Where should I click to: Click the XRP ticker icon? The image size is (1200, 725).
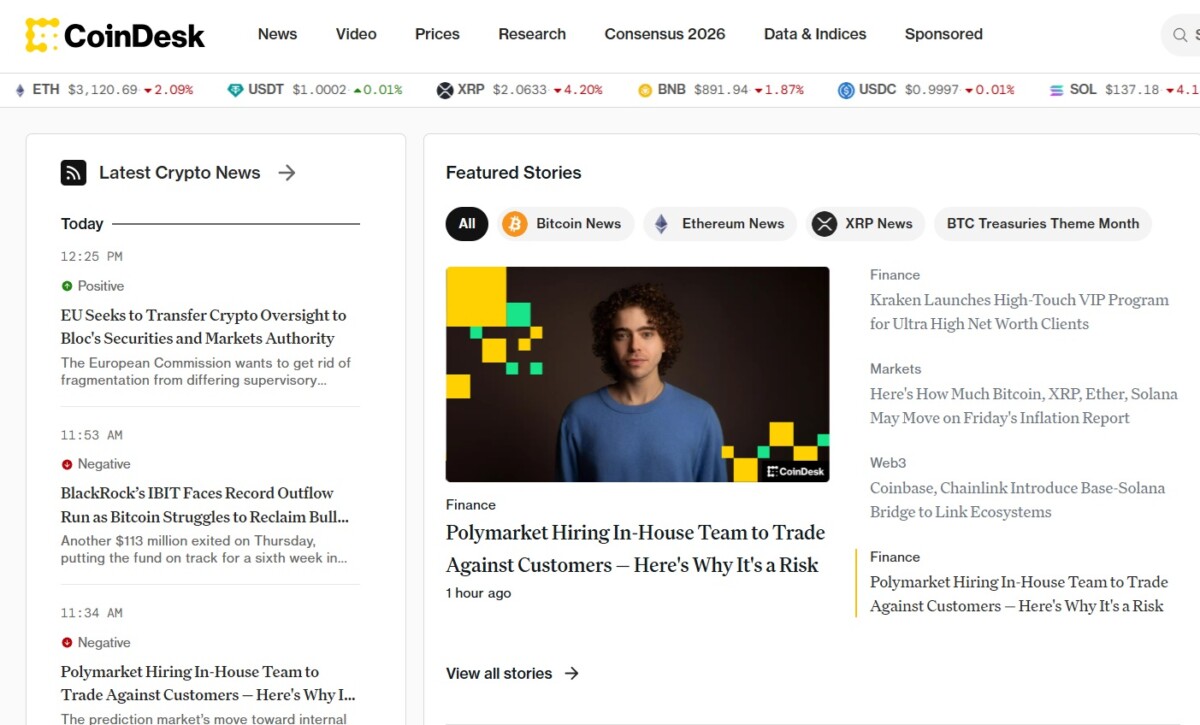coord(445,90)
